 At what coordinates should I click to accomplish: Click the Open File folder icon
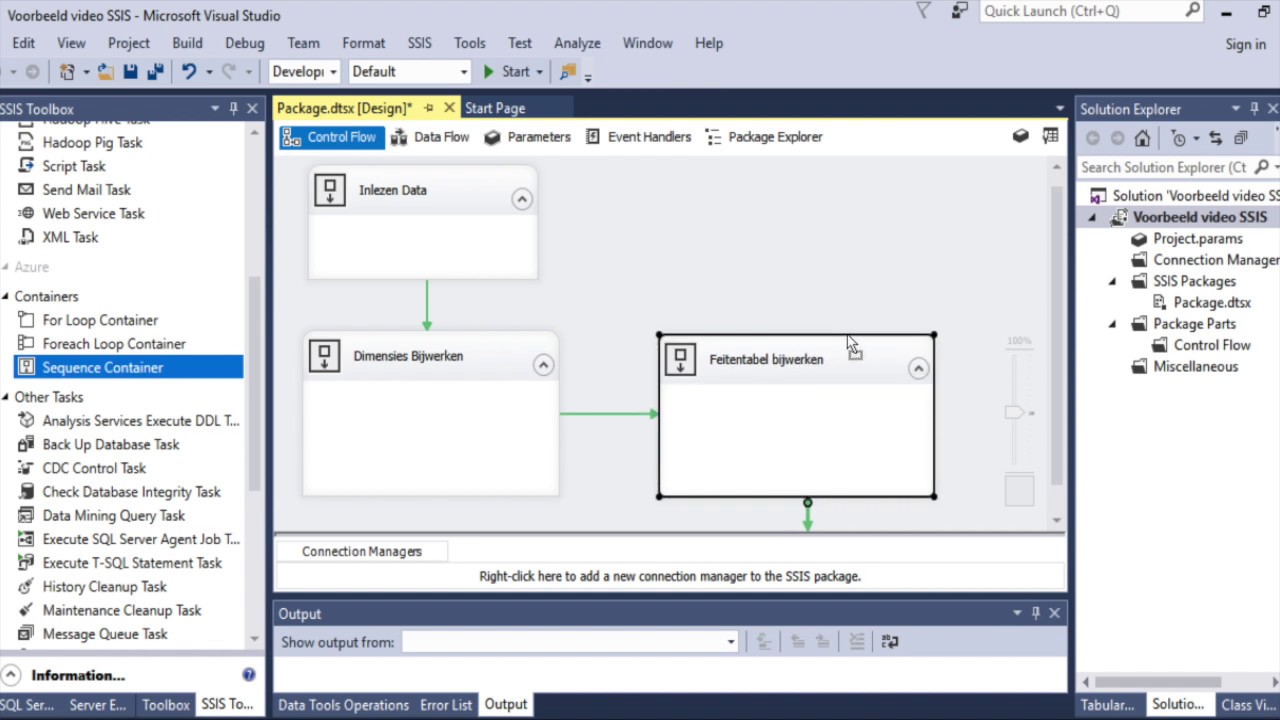[105, 72]
